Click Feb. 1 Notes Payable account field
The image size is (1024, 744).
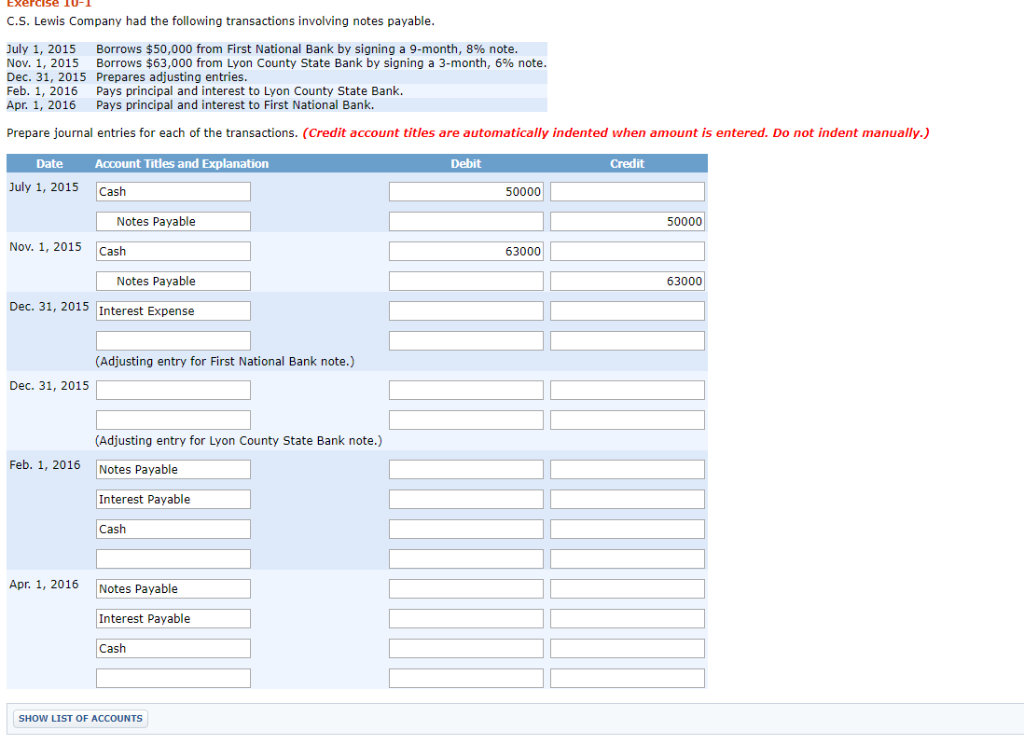click(173, 470)
